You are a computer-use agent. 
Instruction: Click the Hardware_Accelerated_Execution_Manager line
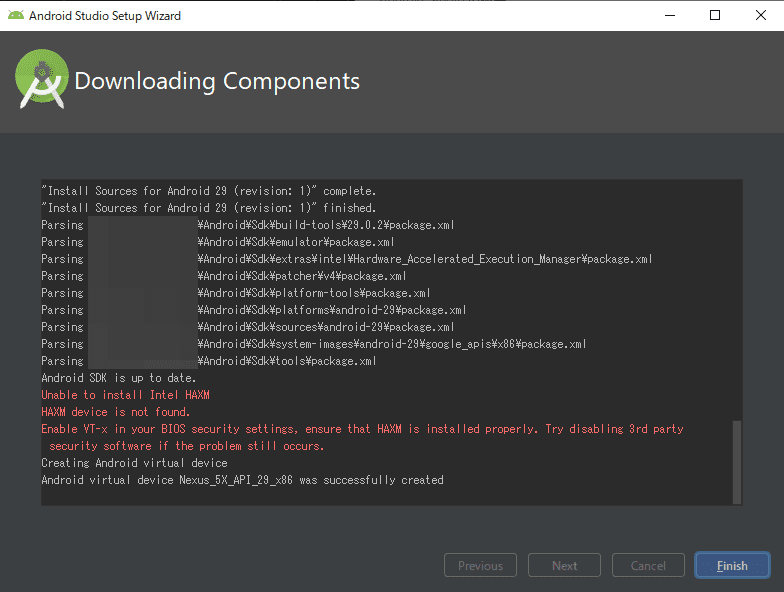[x=346, y=259]
